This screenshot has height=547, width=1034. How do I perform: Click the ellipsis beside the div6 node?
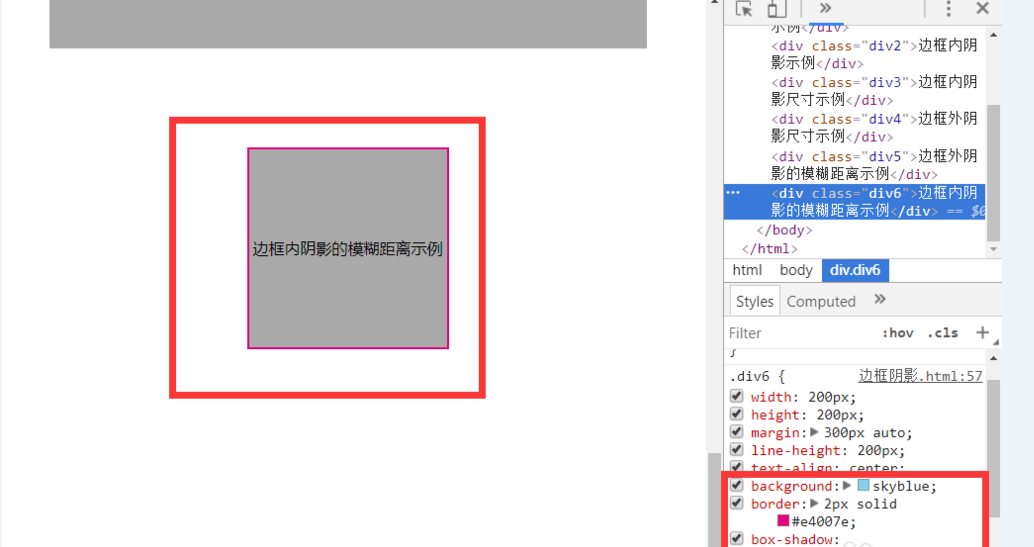[732, 193]
